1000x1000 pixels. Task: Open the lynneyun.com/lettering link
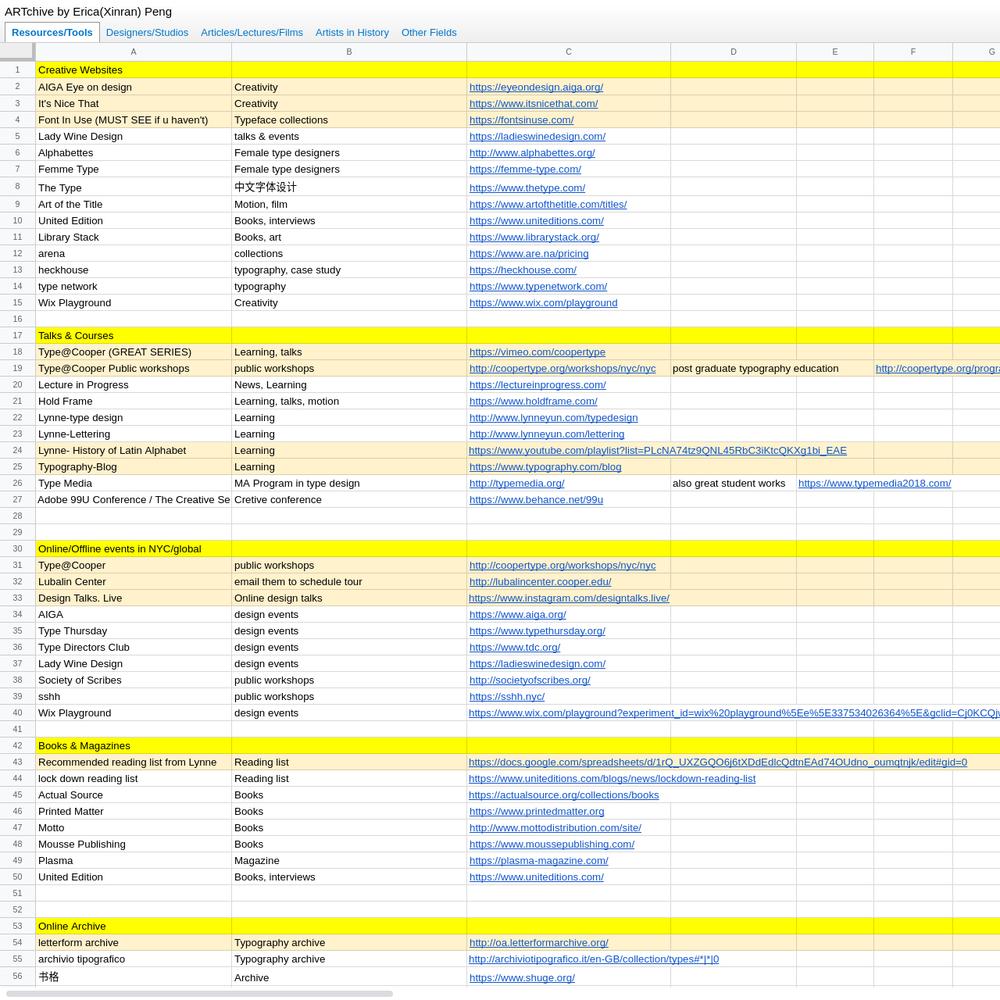click(x=547, y=434)
